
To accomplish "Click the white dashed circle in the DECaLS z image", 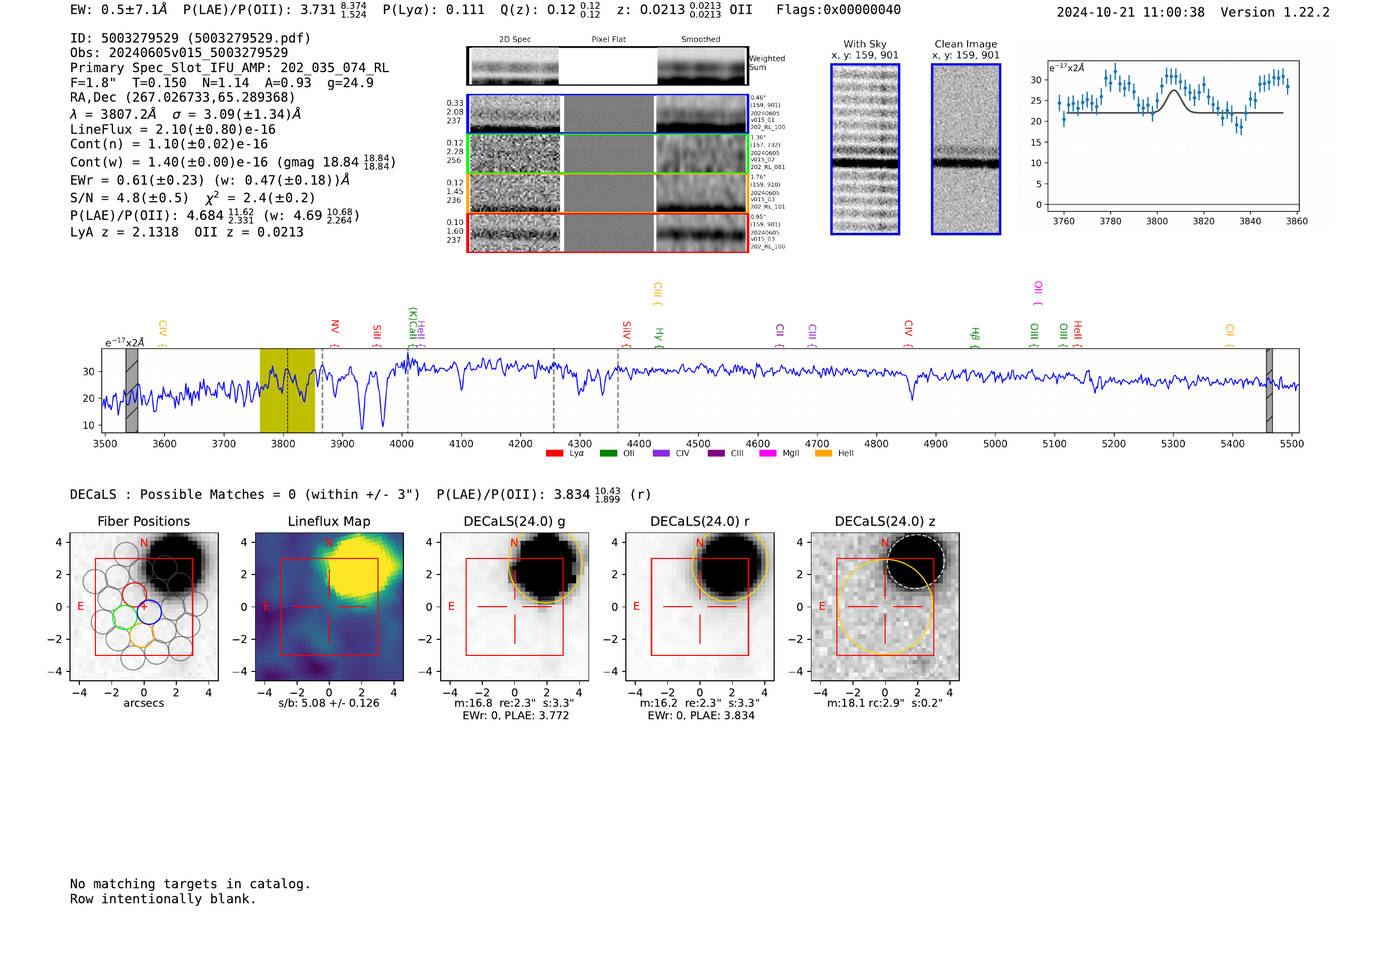I will pyautogui.click(x=915, y=560).
